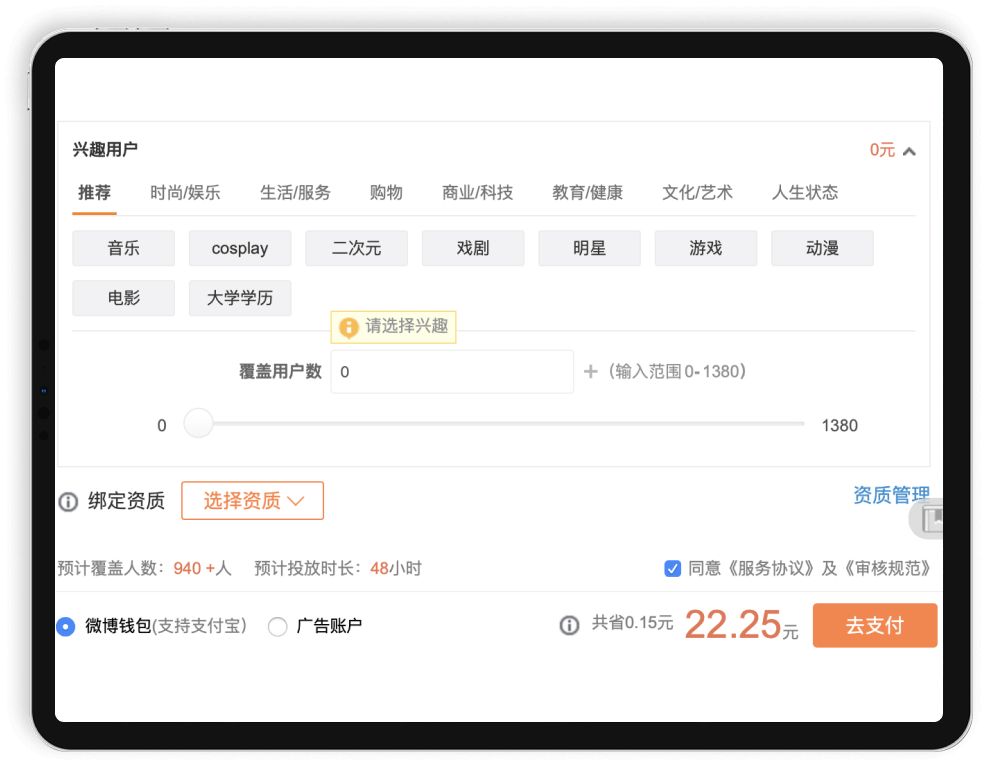Switch to the 商业/科技 tab
986x765 pixels.
click(477, 193)
